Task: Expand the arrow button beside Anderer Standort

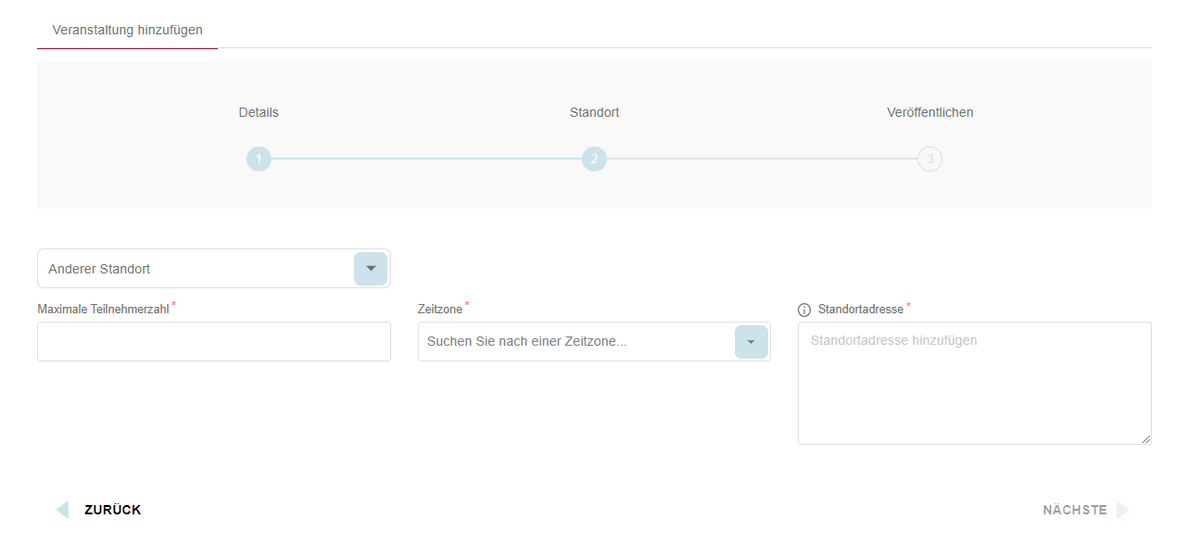Action: [370, 269]
